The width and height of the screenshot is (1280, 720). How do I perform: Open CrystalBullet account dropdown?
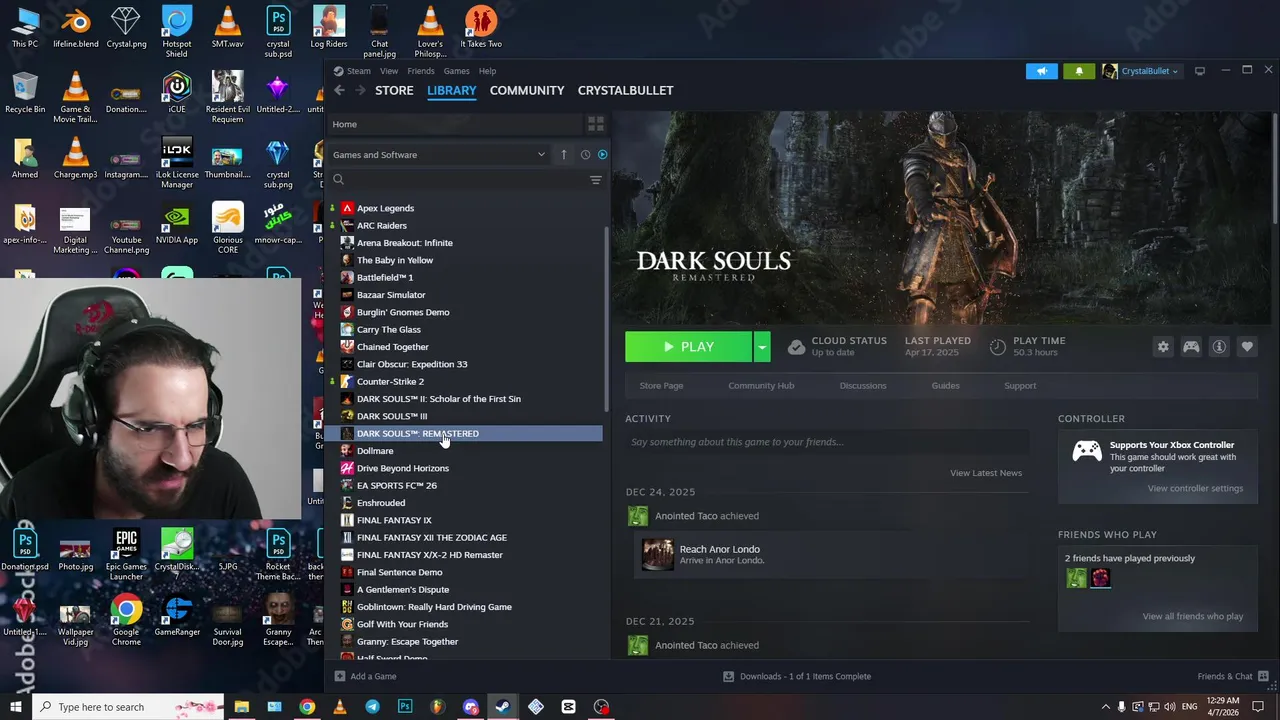pyautogui.click(x=1141, y=71)
